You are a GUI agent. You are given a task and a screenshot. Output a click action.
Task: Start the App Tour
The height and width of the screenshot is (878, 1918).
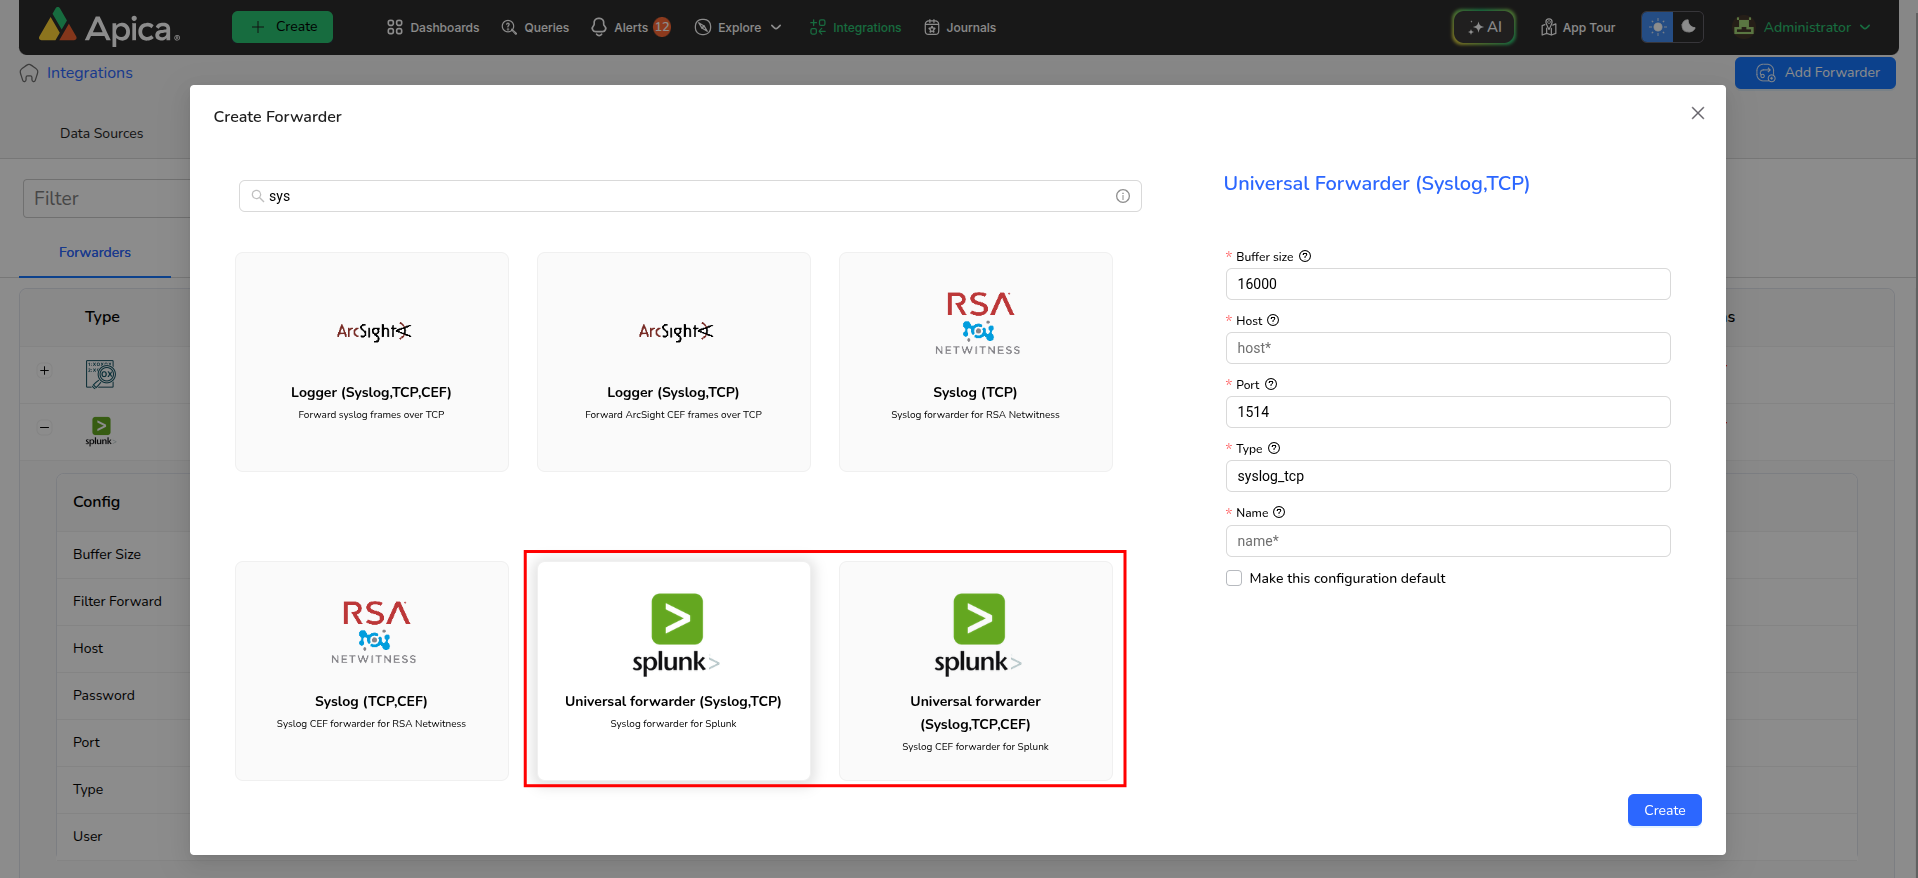pyautogui.click(x=1577, y=27)
